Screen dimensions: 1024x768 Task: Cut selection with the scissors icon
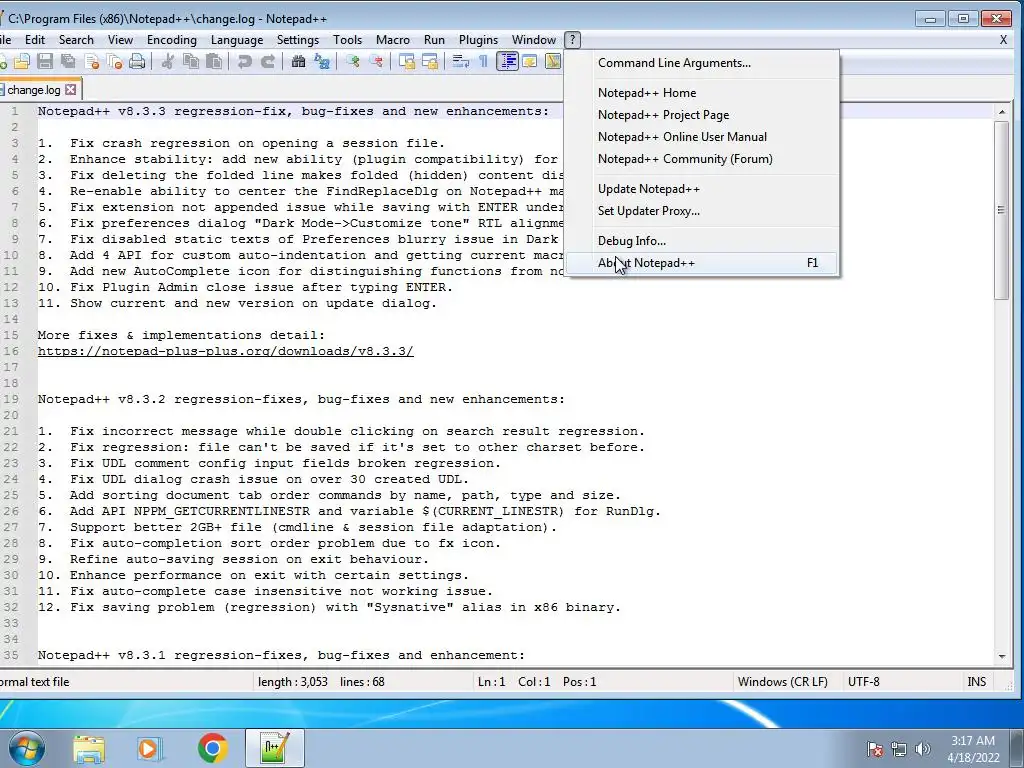click(x=168, y=61)
